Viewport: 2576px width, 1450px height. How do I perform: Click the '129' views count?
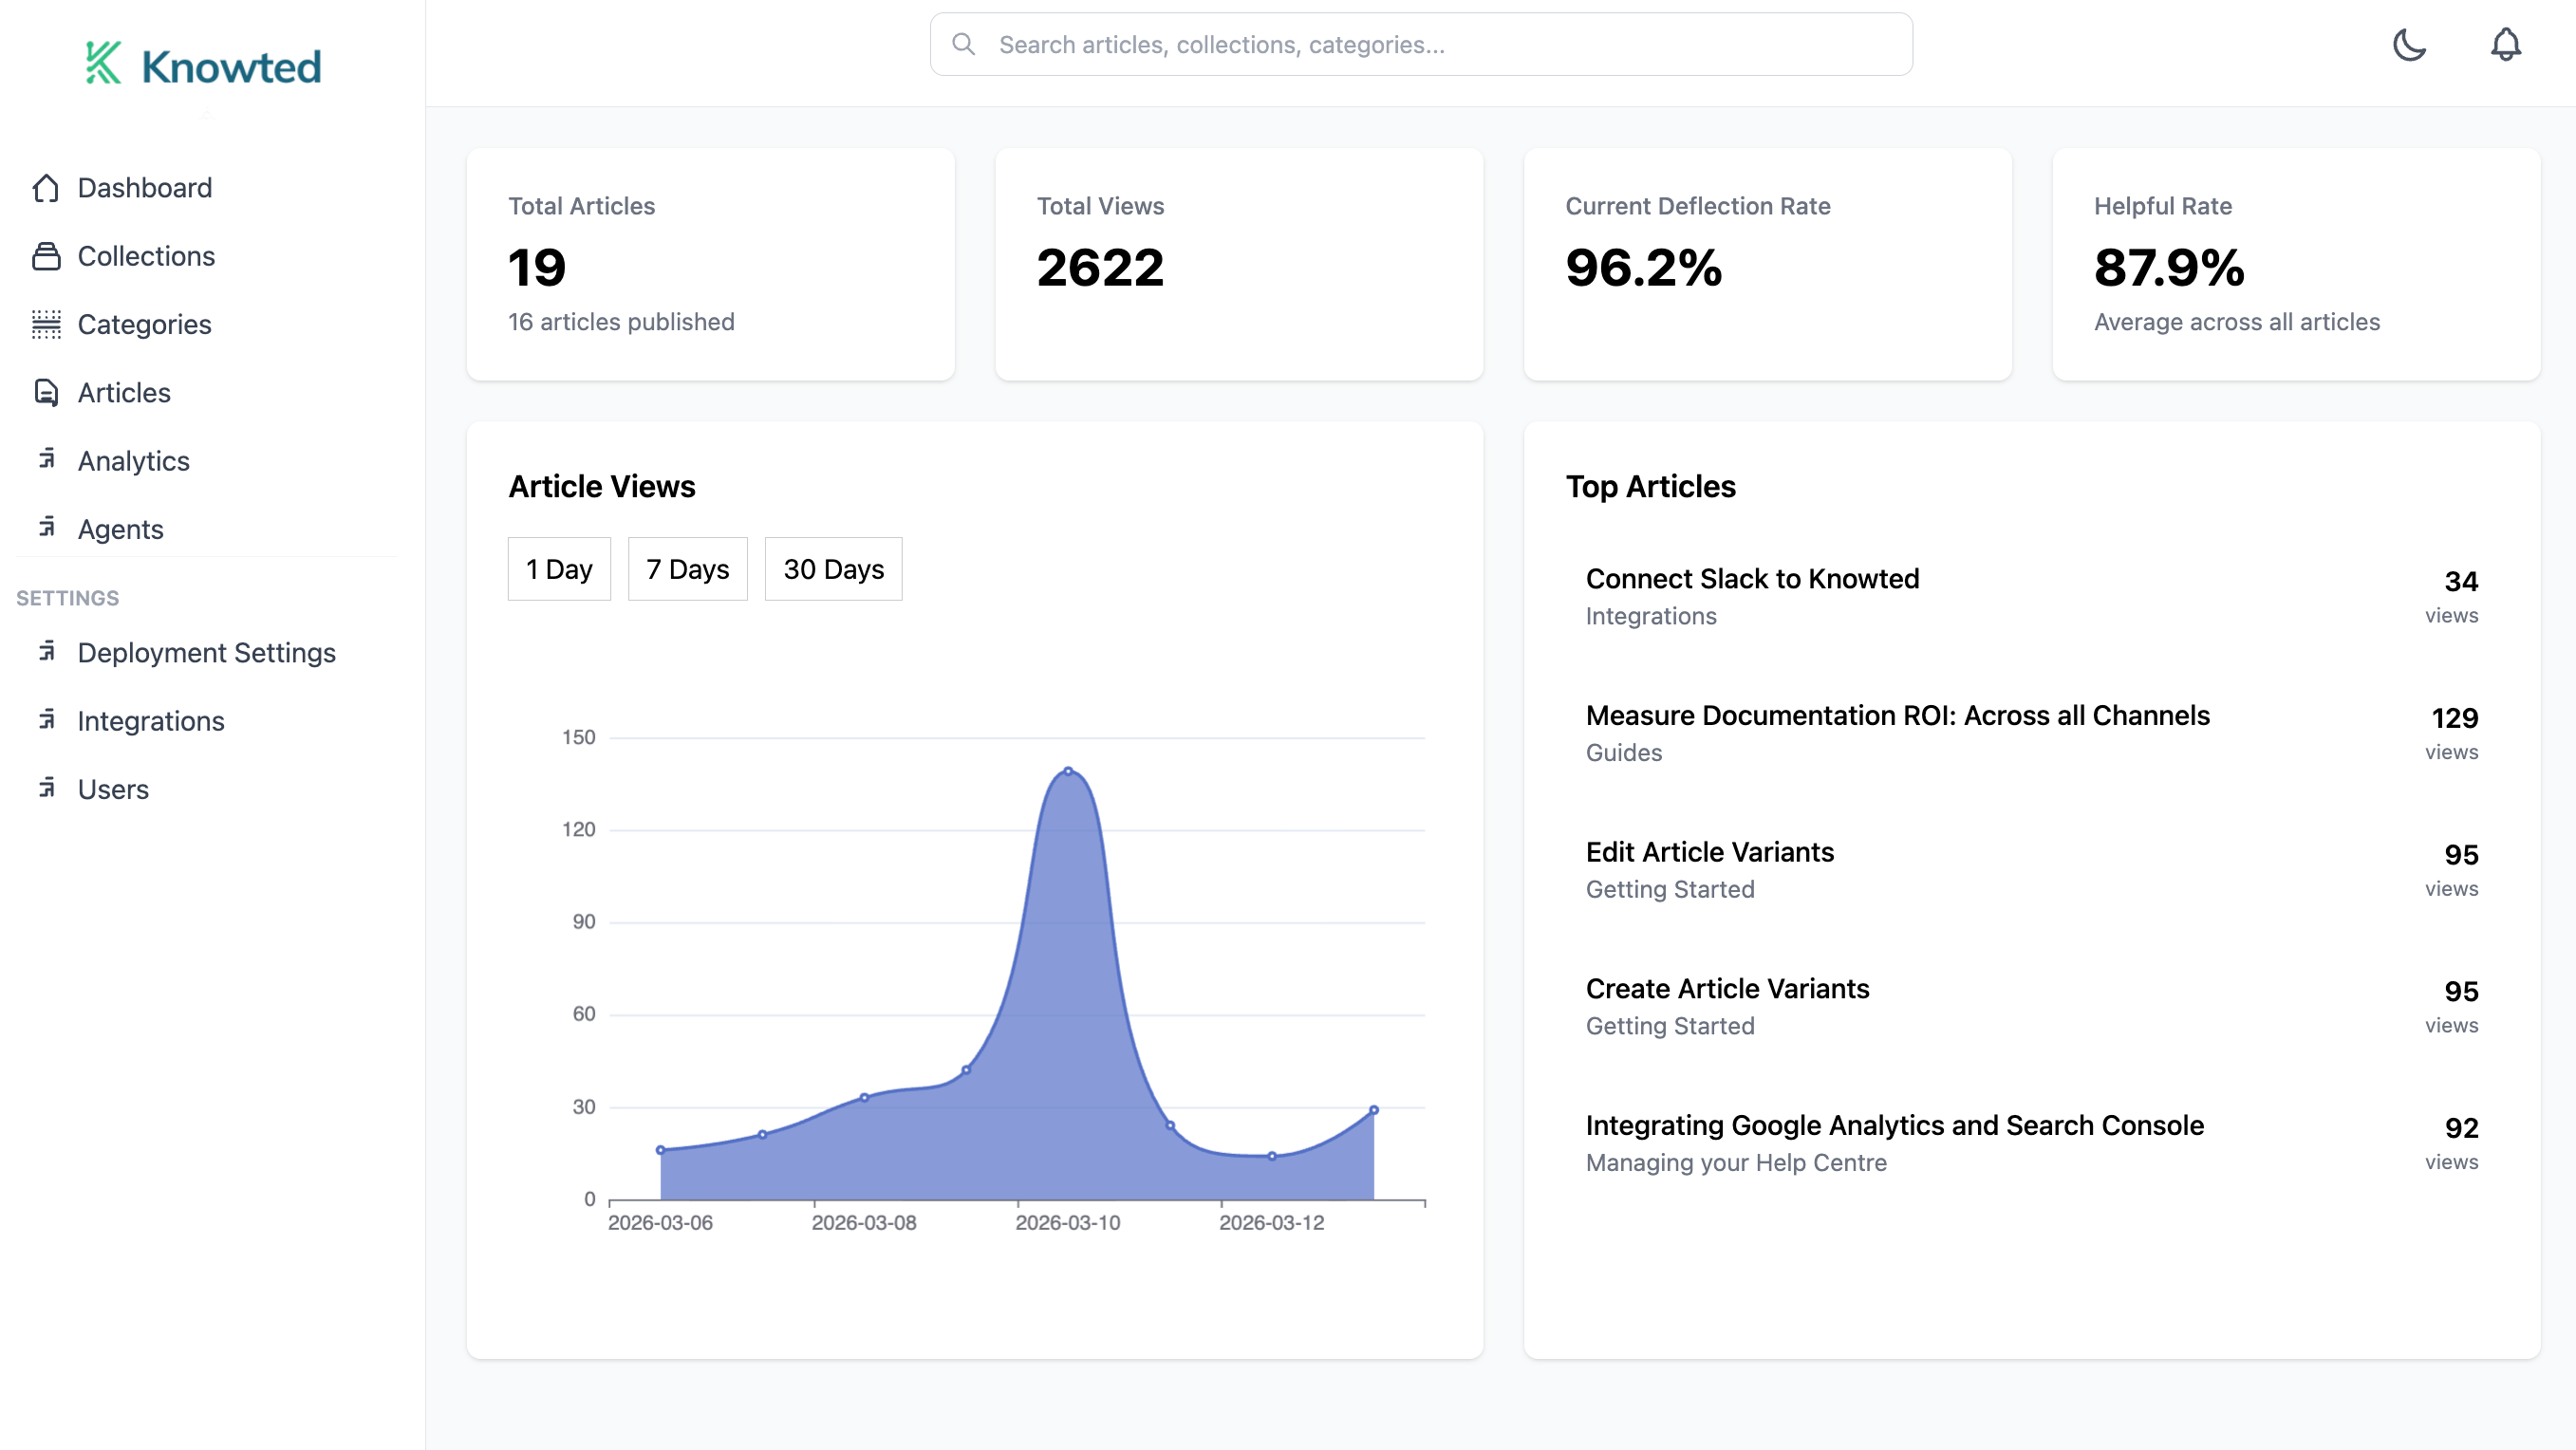point(2454,718)
